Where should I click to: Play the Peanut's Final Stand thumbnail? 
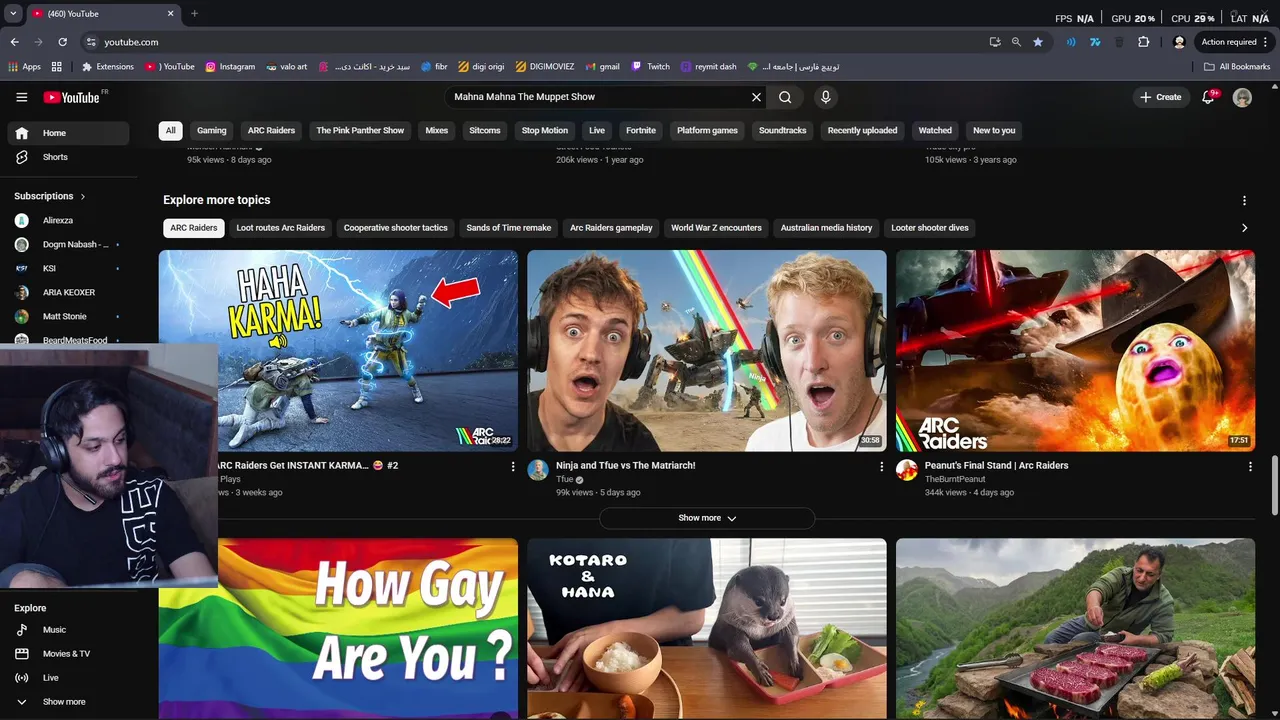click(x=1075, y=351)
